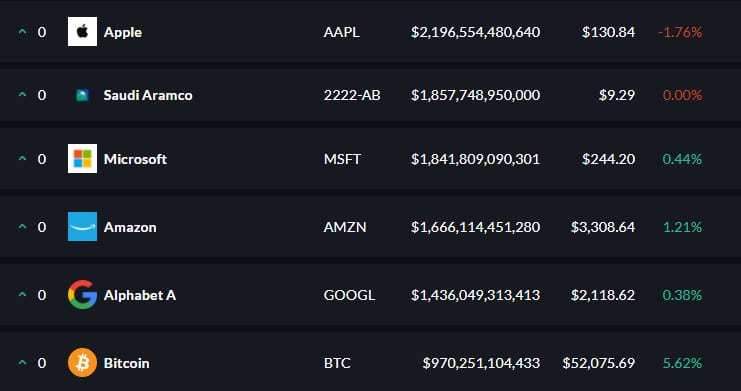This screenshot has height=391, width=741.
Task: Open the Saudi Aramco name link
Action: pos(148,96)
